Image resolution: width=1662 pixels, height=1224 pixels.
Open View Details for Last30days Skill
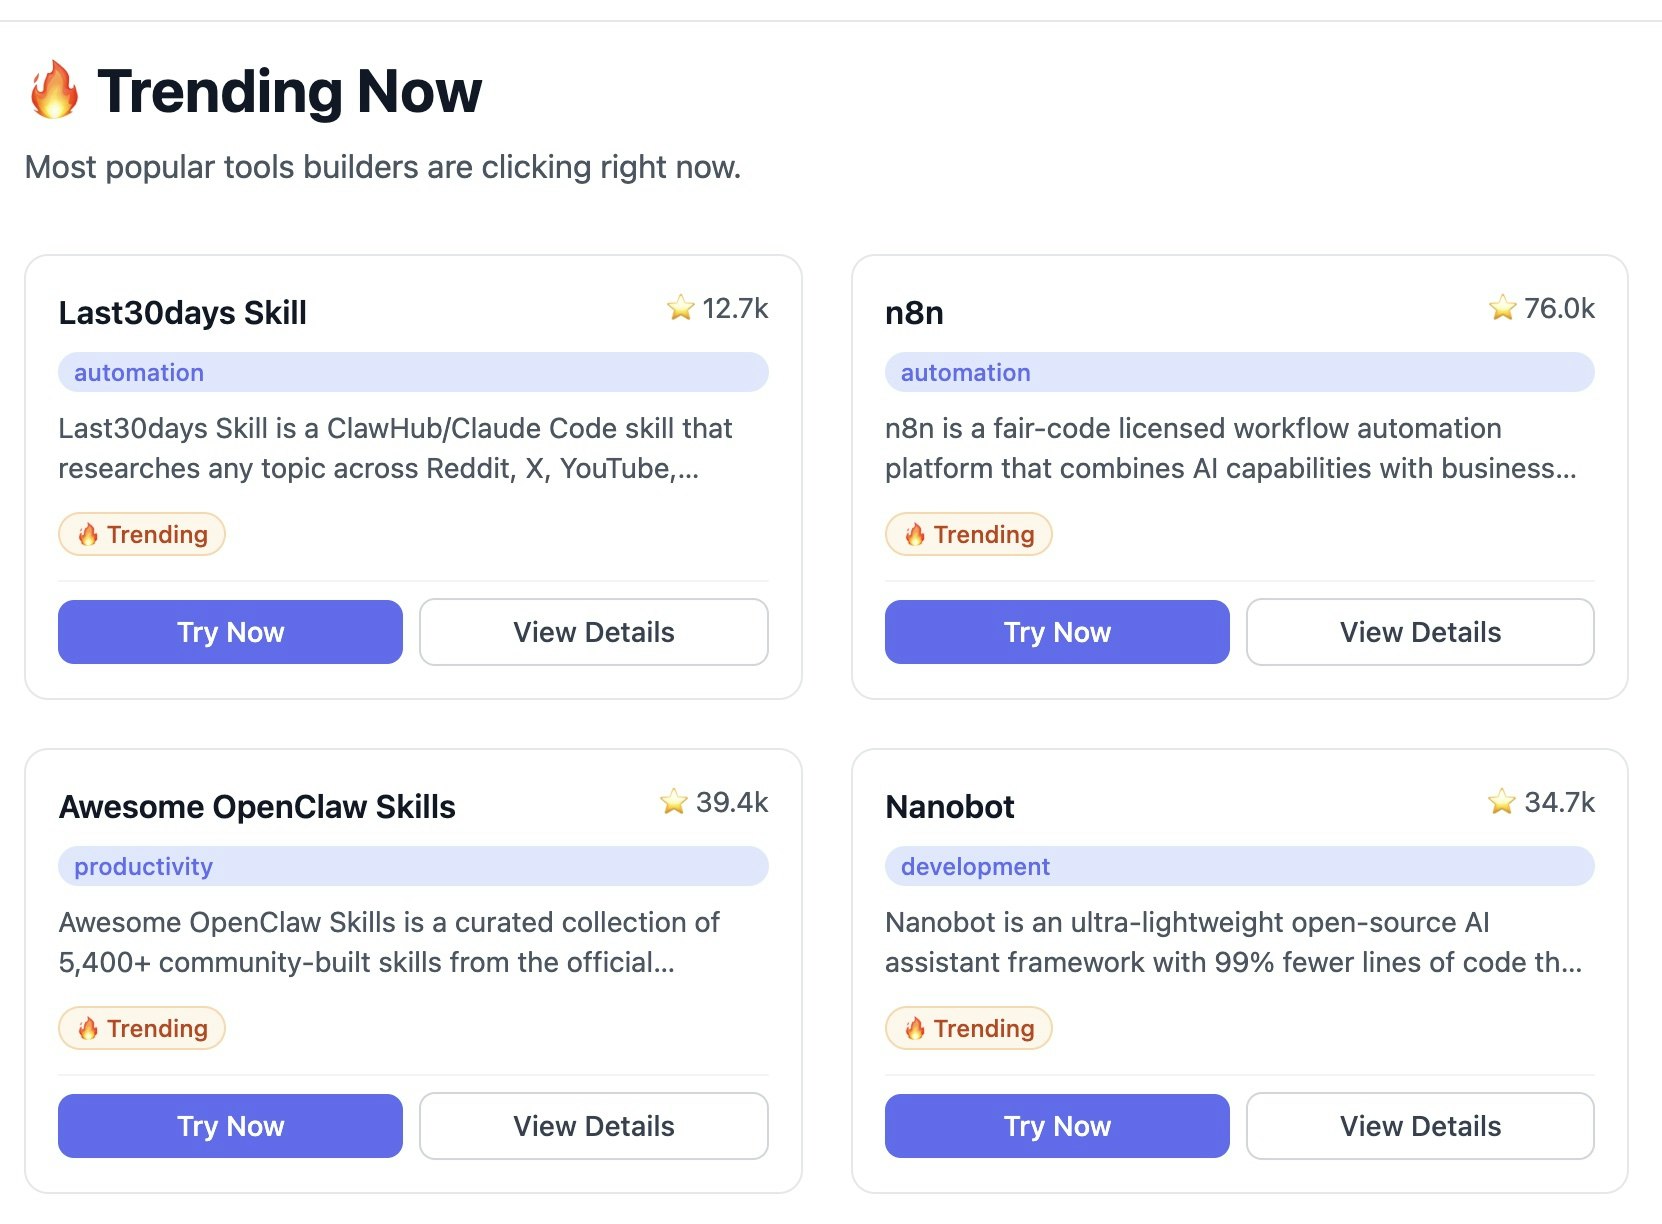point(593,632)
